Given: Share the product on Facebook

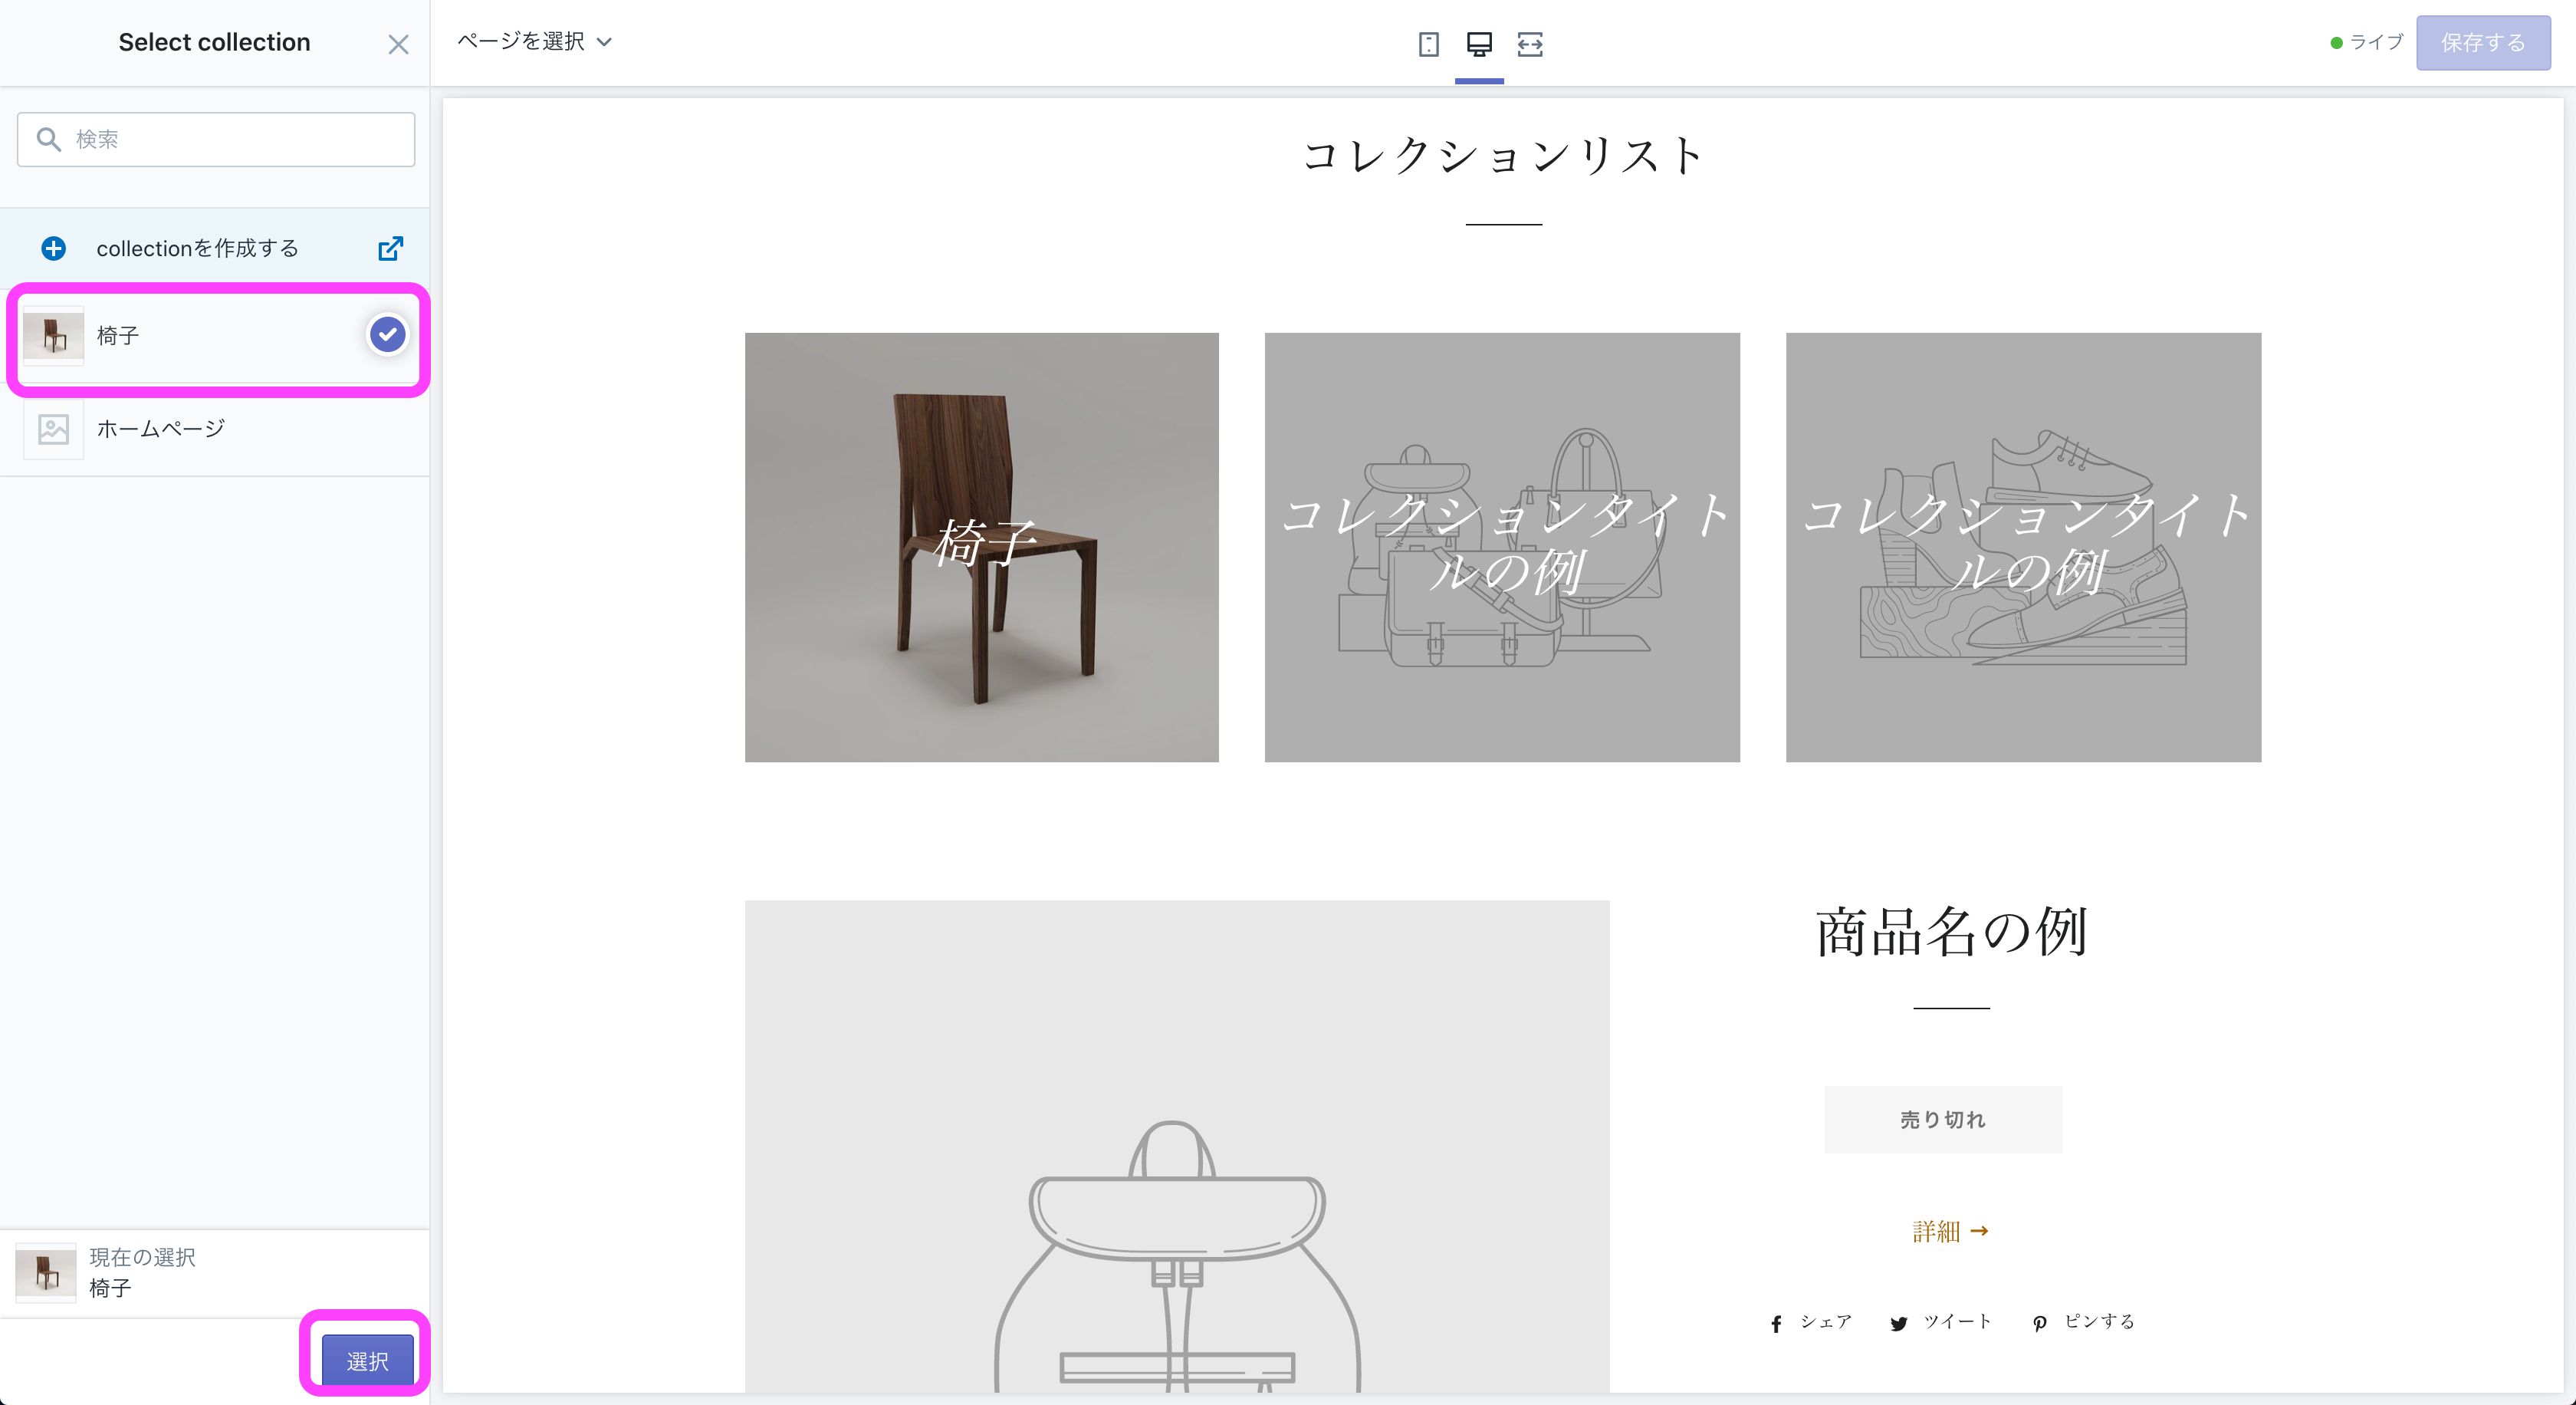Looking at the screenshot, I should click(1777, 1322).
